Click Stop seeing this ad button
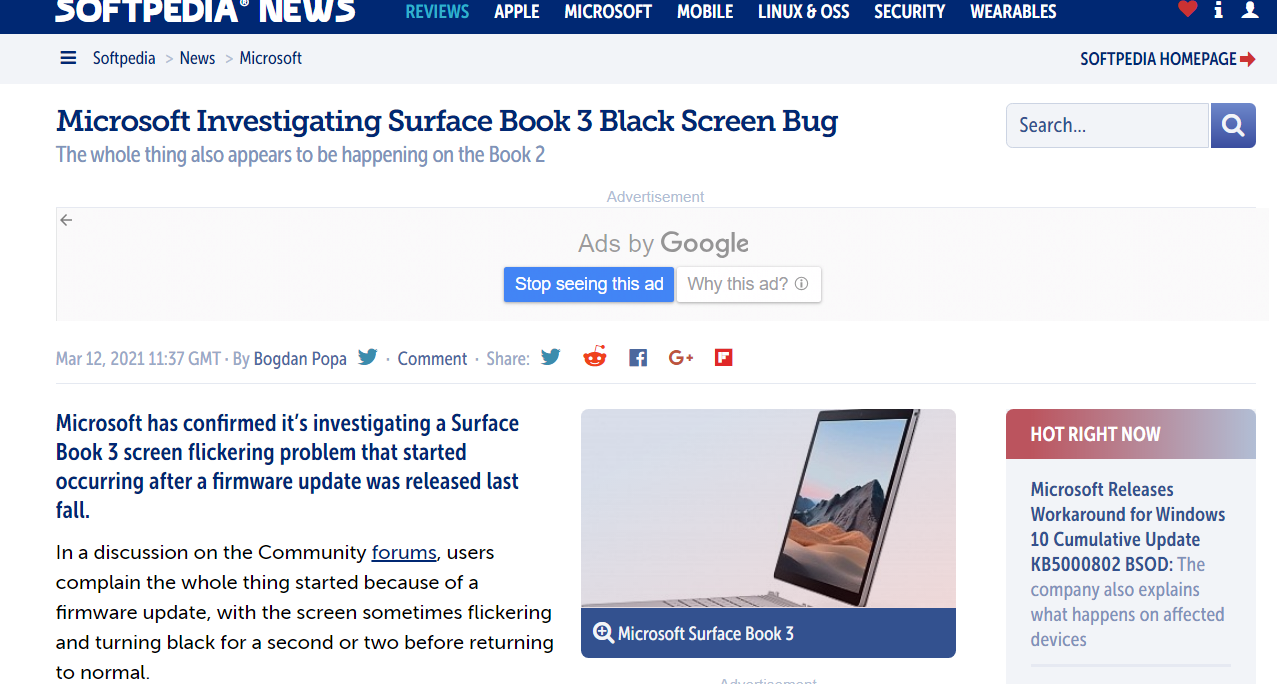 (589, 284)
